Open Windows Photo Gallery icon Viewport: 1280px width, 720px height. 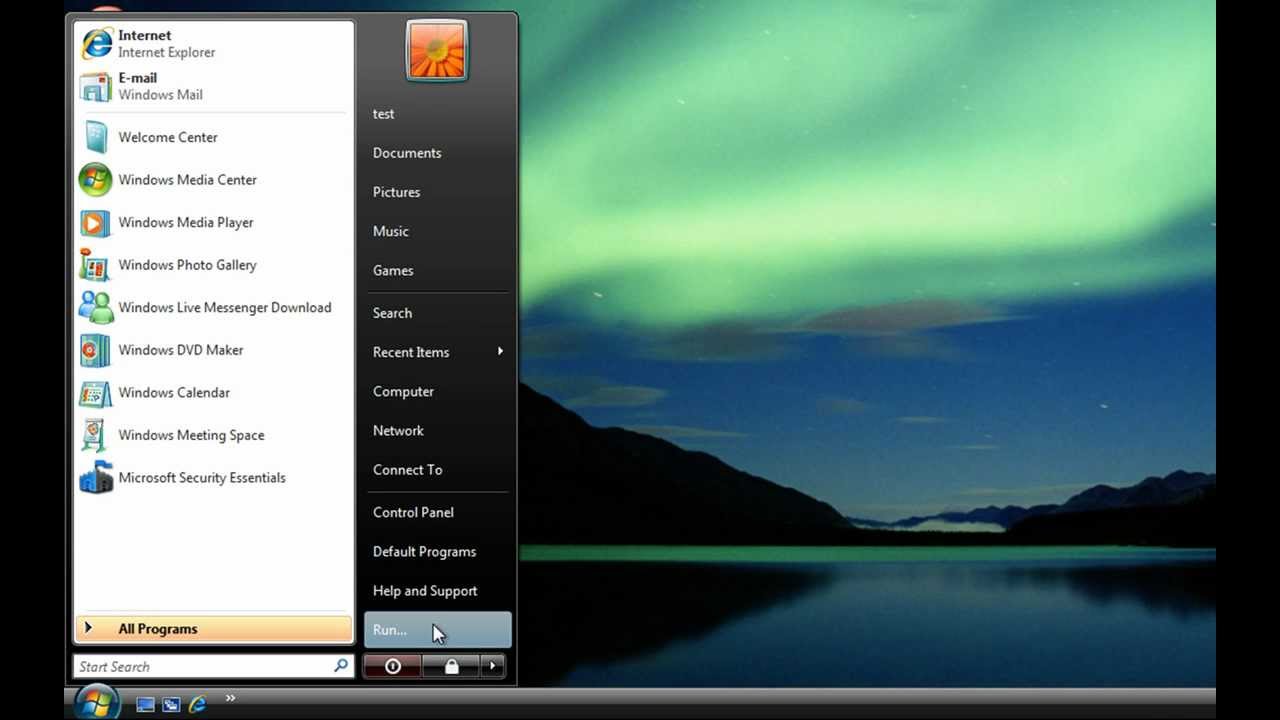(96, 265)
